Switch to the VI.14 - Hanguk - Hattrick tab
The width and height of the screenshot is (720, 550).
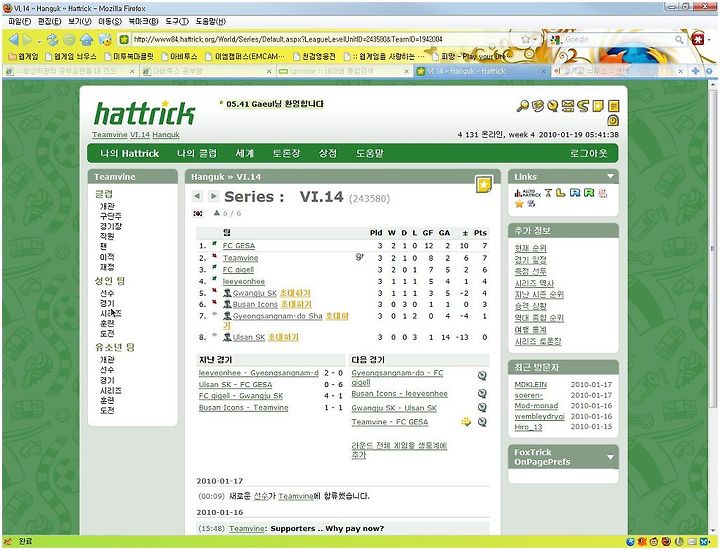(481, 71)
